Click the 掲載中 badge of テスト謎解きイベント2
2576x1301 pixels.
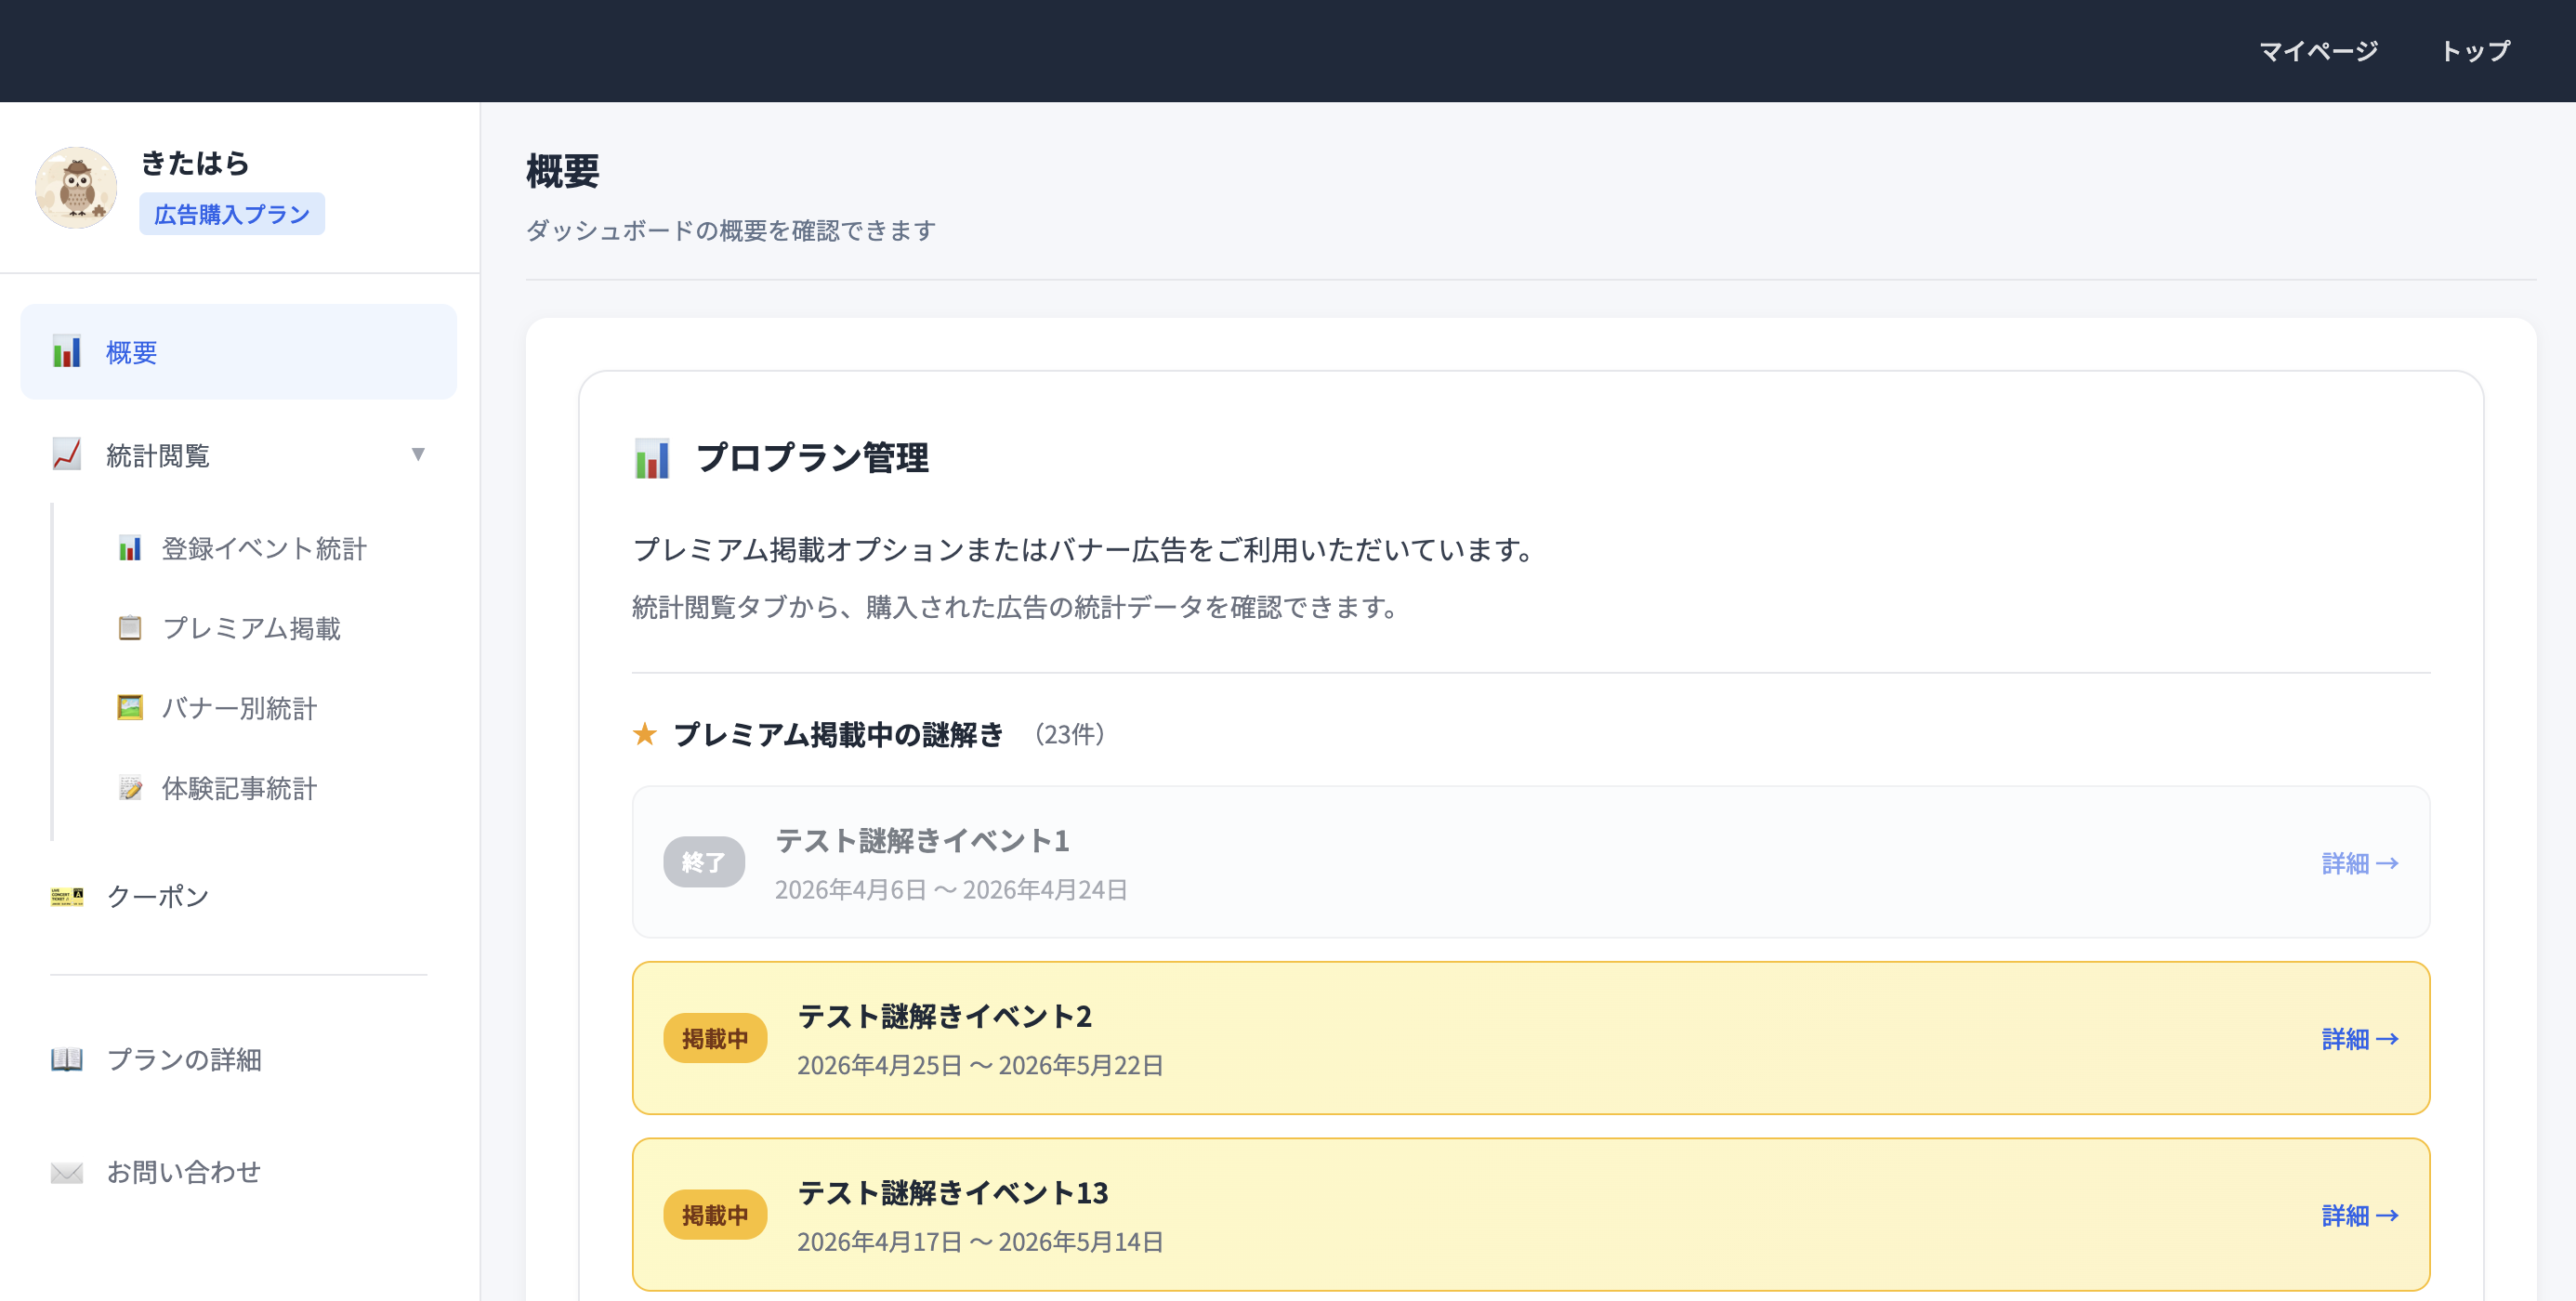click(x=715, y=1038)
